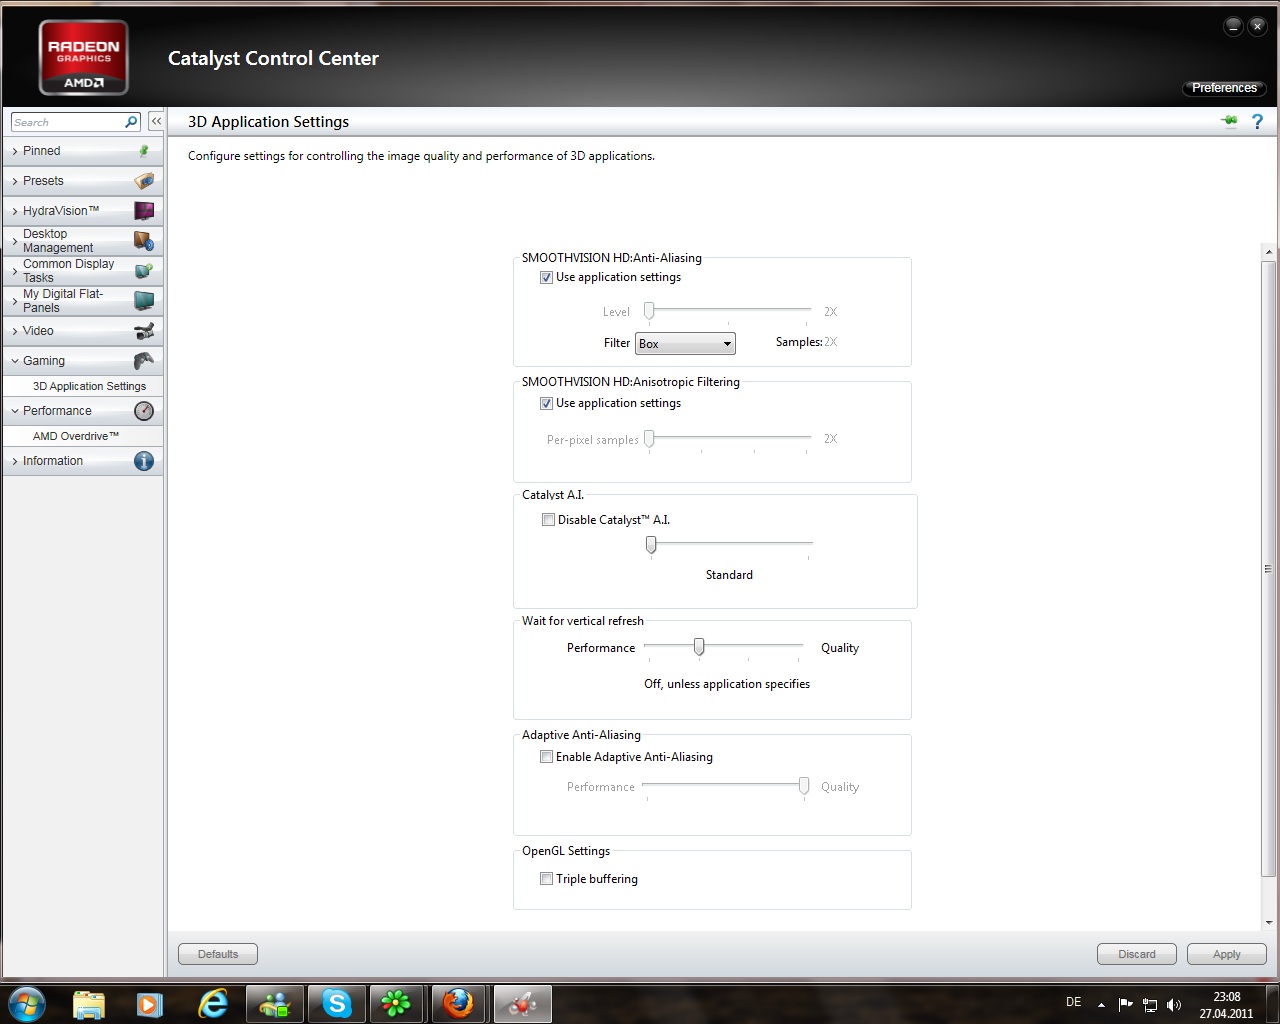Click the Video camera icon

[x=144, y=331]
